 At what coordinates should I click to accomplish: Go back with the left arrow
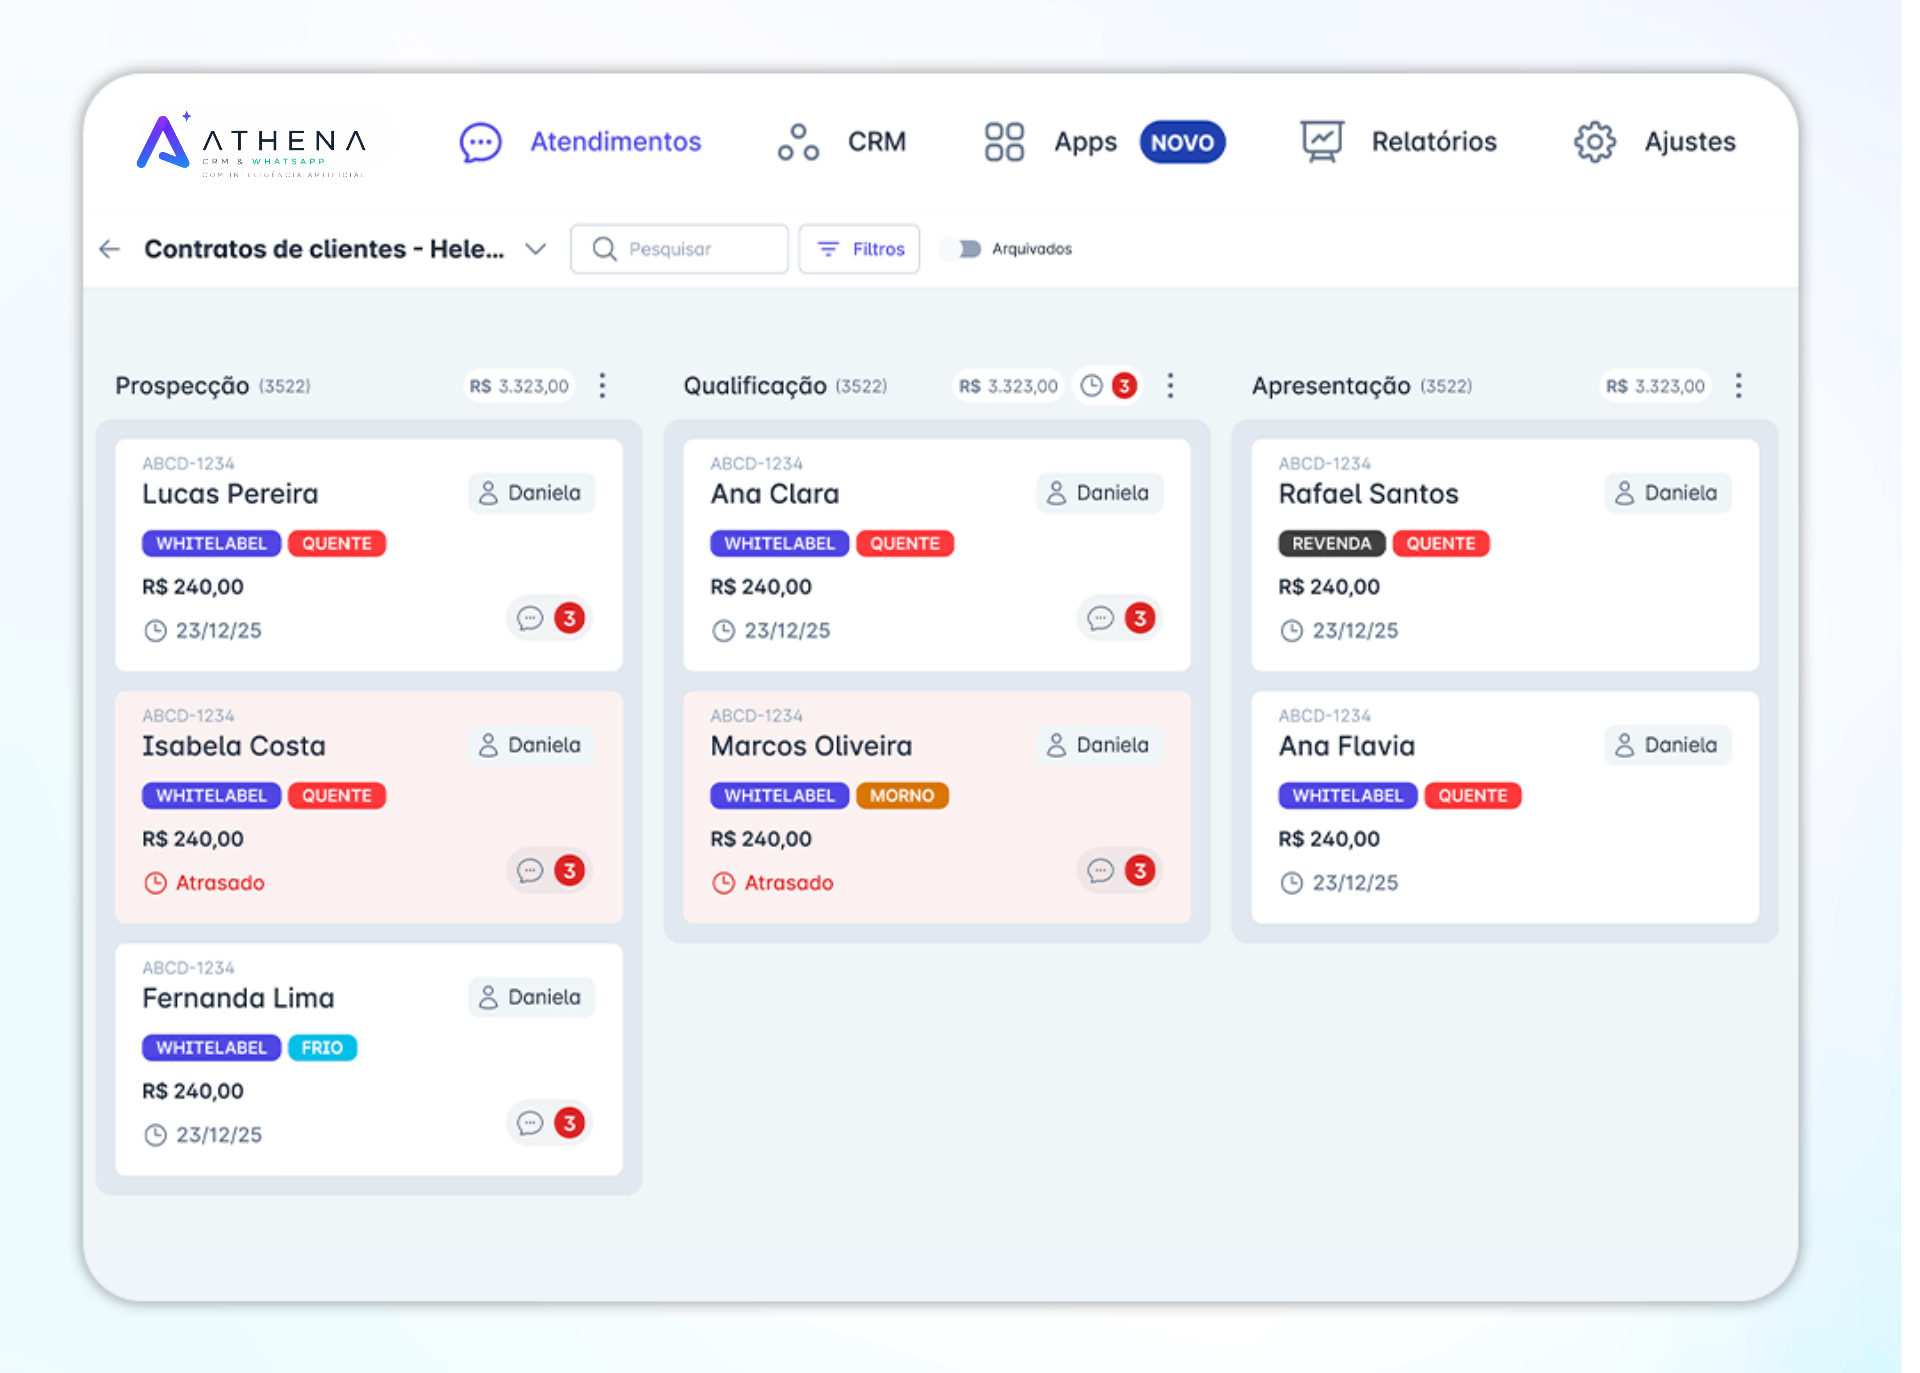click(110, 249)
